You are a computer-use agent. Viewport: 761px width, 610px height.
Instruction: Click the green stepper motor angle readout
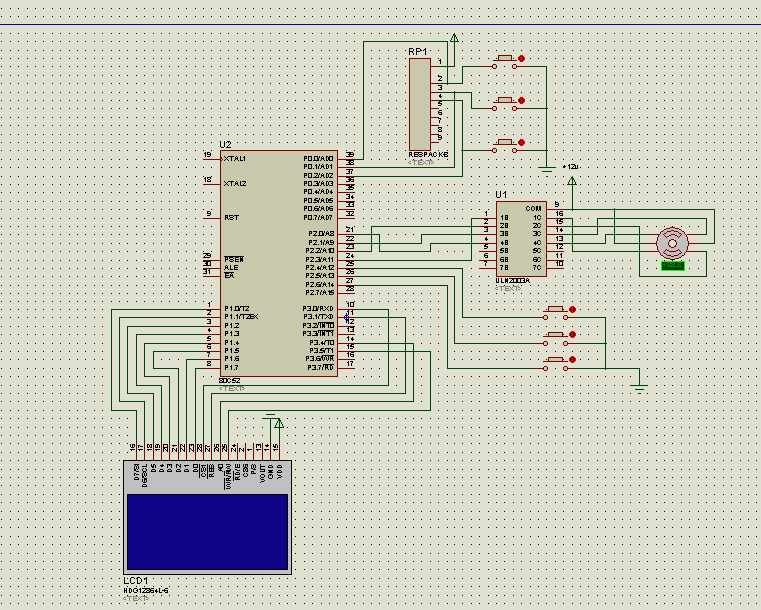[x=674, y=266]
